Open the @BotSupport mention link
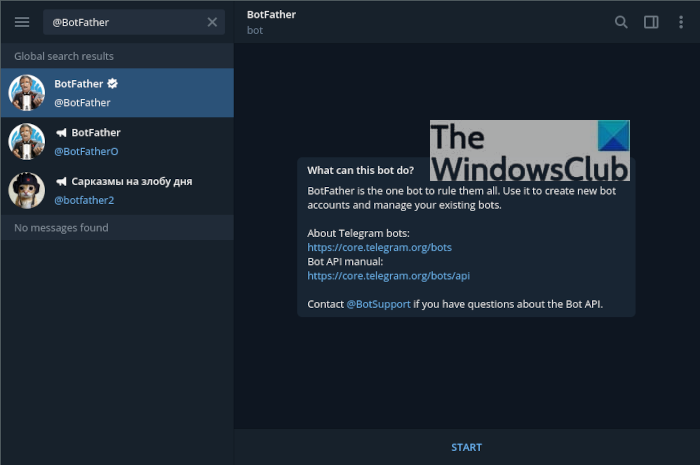The image size is (700, 465). click(x=379, y=304)
